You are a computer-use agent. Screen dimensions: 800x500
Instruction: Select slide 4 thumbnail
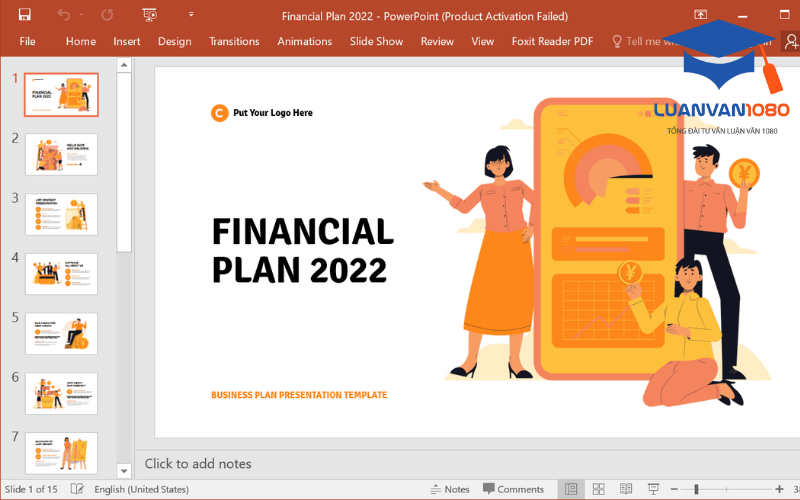[61, 274]
